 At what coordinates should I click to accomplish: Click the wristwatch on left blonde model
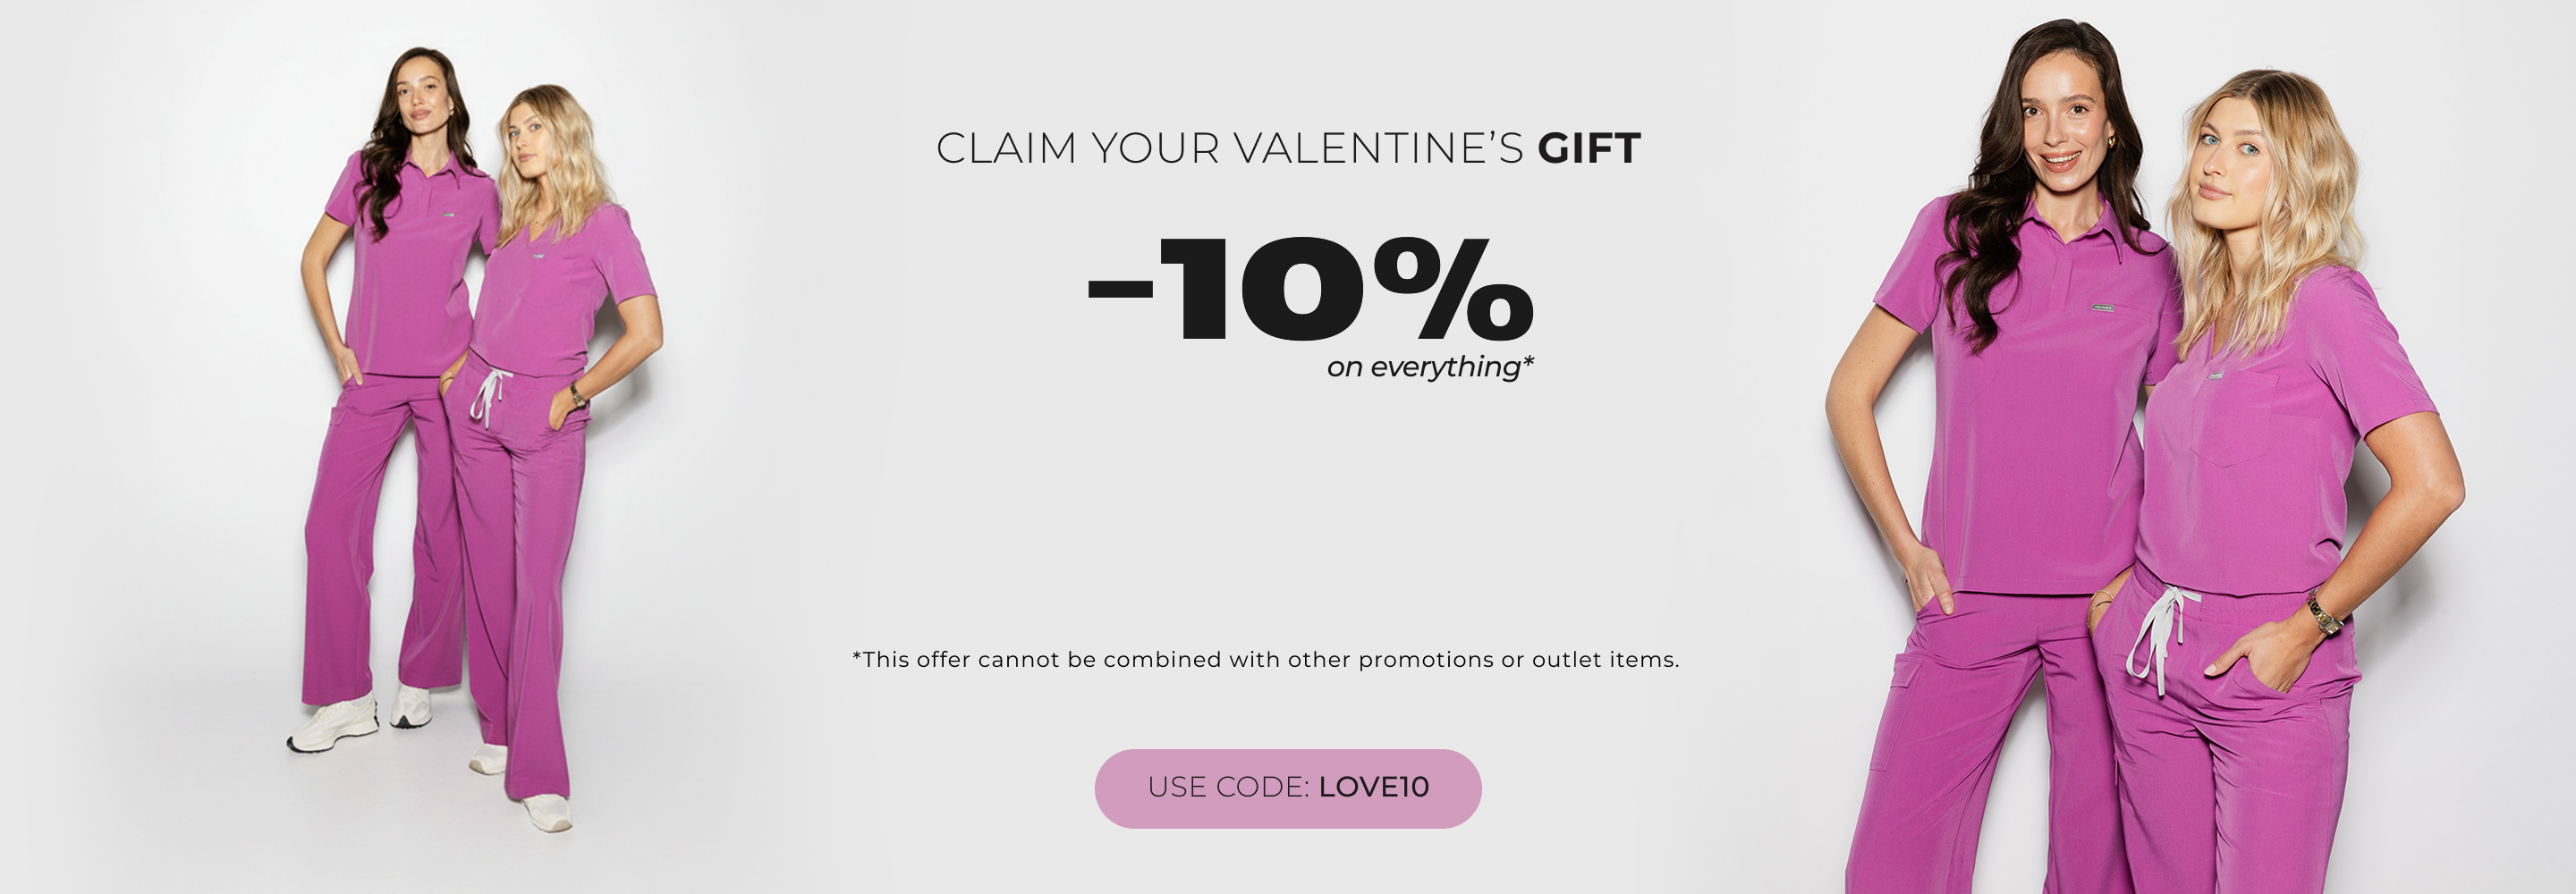click(x=578, y=397)
